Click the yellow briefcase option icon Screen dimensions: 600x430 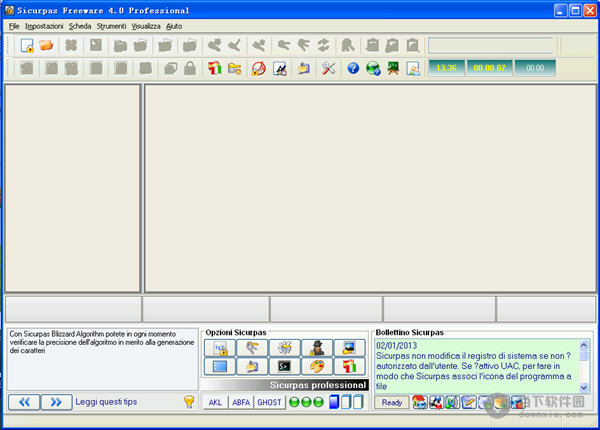click(252, 366)
